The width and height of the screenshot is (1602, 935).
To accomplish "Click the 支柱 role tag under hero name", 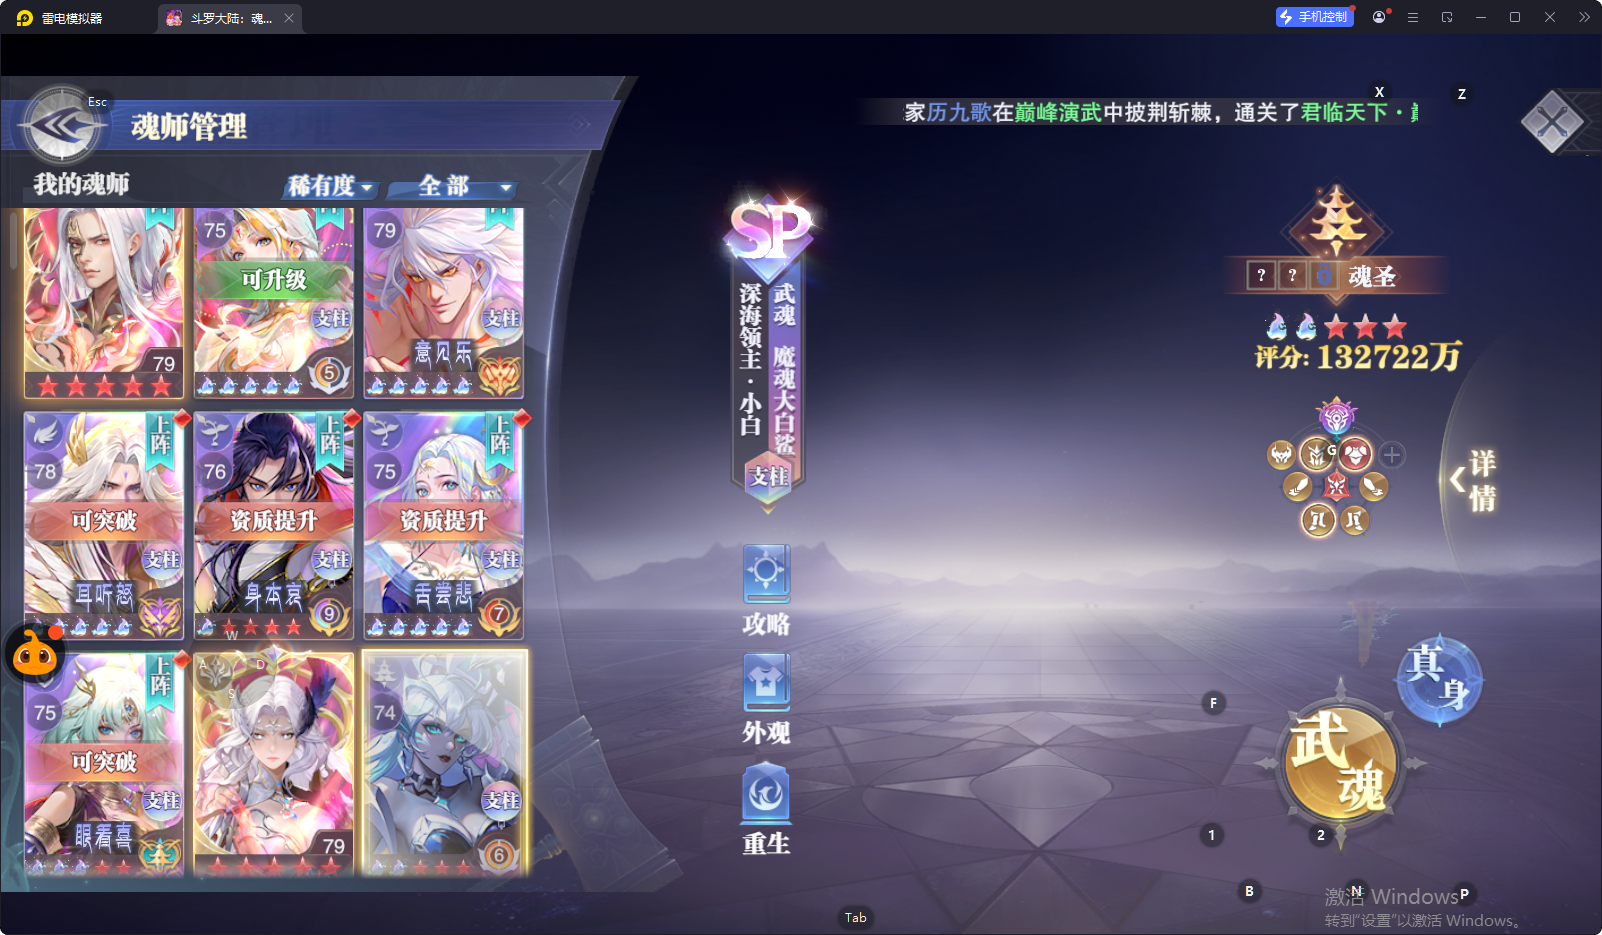I will [769, 477].
